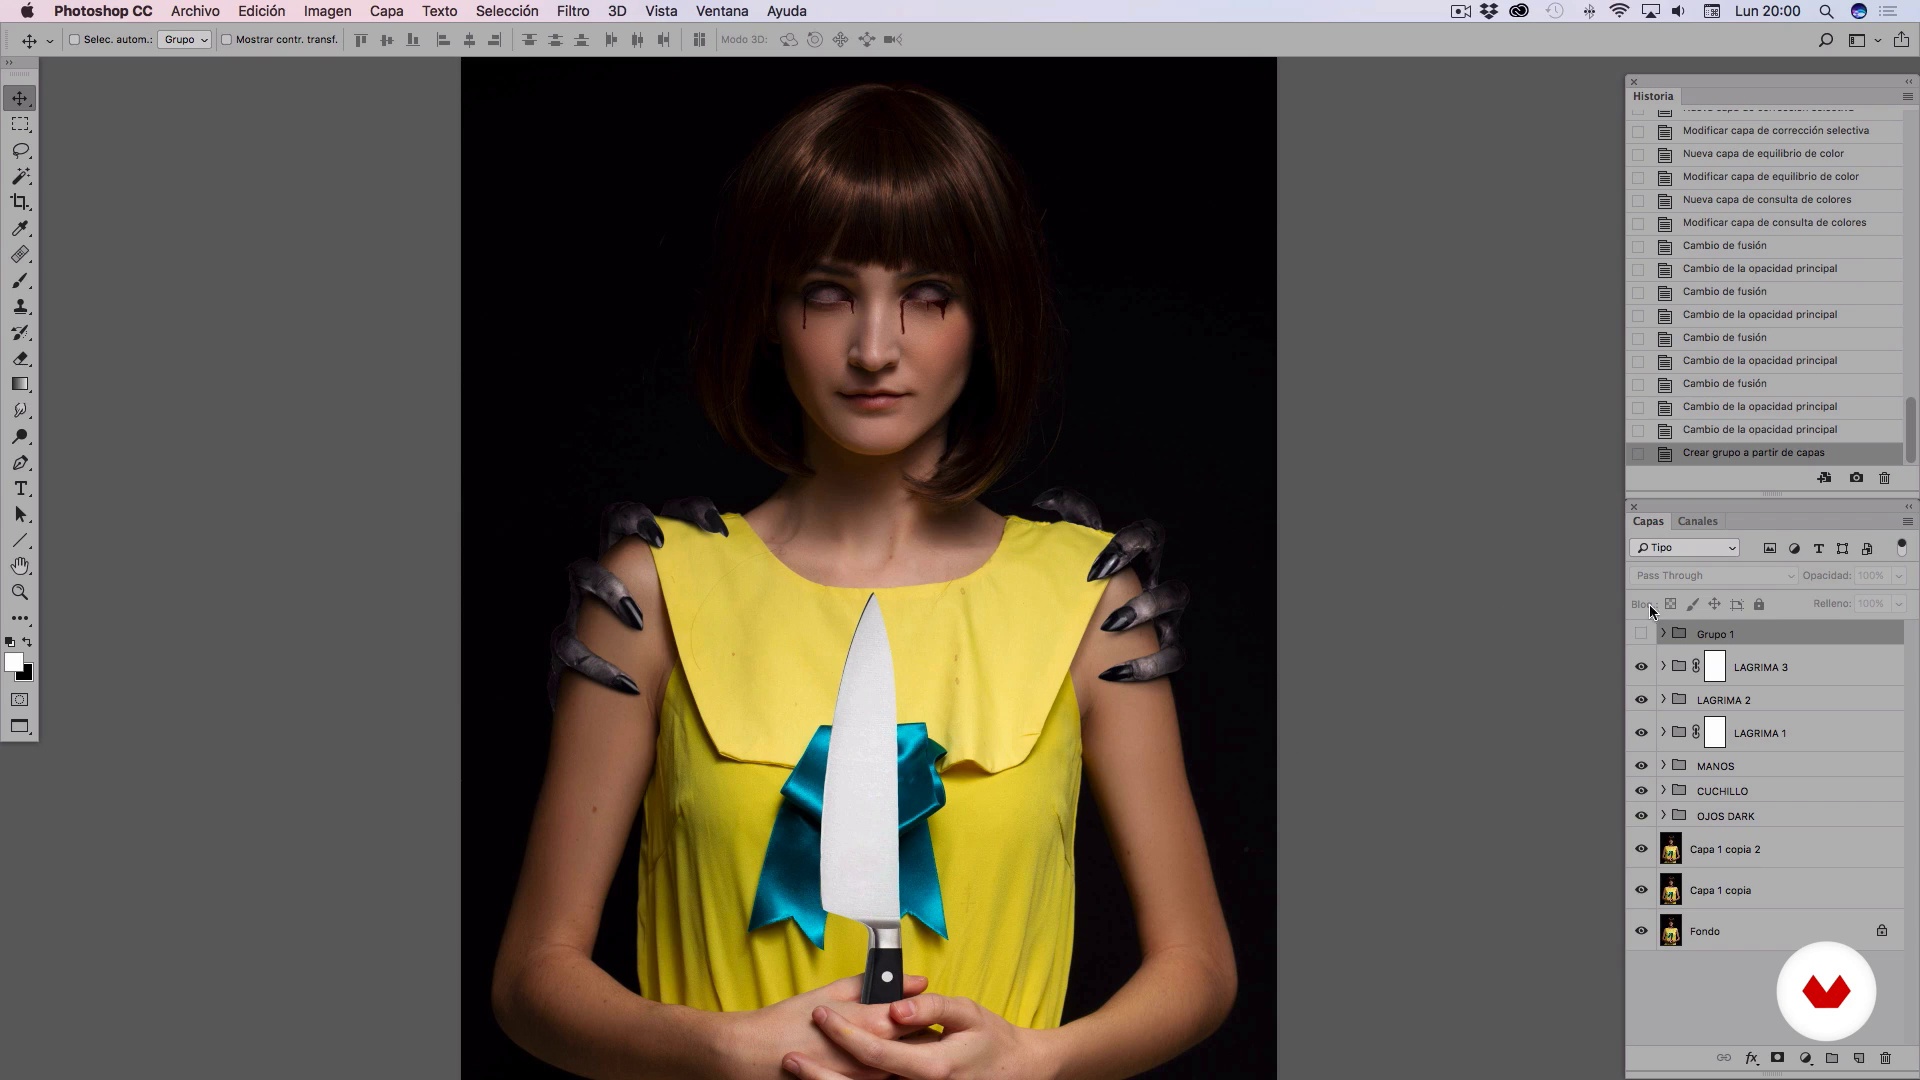This screenshot has width=1920, height=1080.
Task: Select the Move tool
Action: tap(20, 98)
